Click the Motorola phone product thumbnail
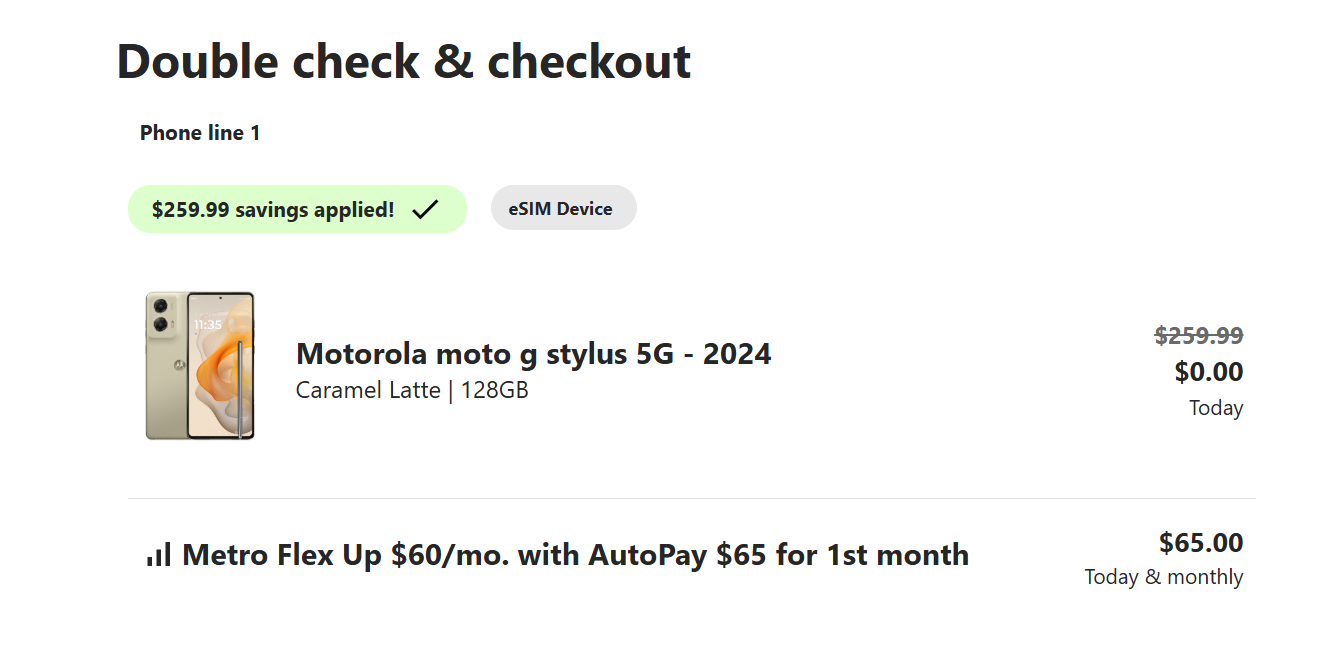The width and height of the screenshot is (1329, 649). [200, 366]
